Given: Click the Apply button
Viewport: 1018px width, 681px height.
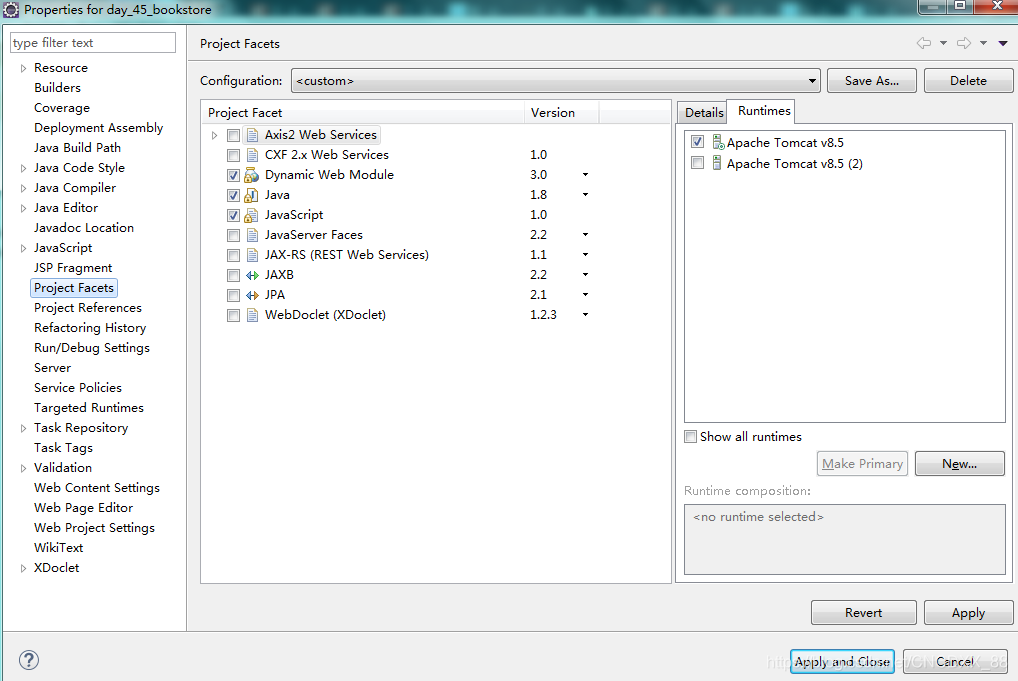Looking at the screenshot, I should (968, 612).
